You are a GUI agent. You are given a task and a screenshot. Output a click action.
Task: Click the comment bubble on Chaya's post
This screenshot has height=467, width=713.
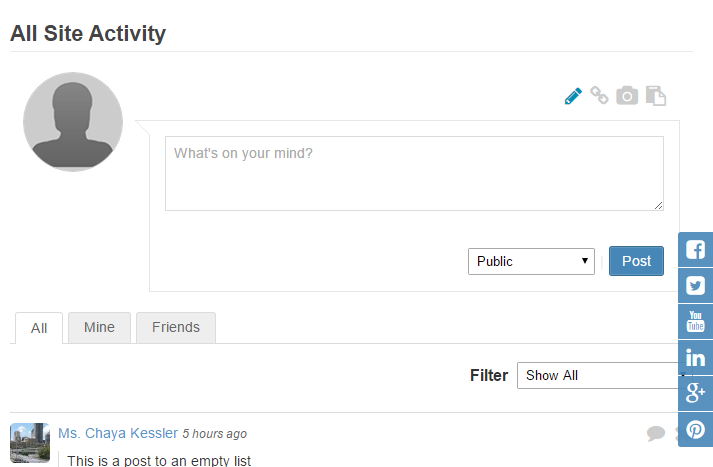(x=656, y=433)
